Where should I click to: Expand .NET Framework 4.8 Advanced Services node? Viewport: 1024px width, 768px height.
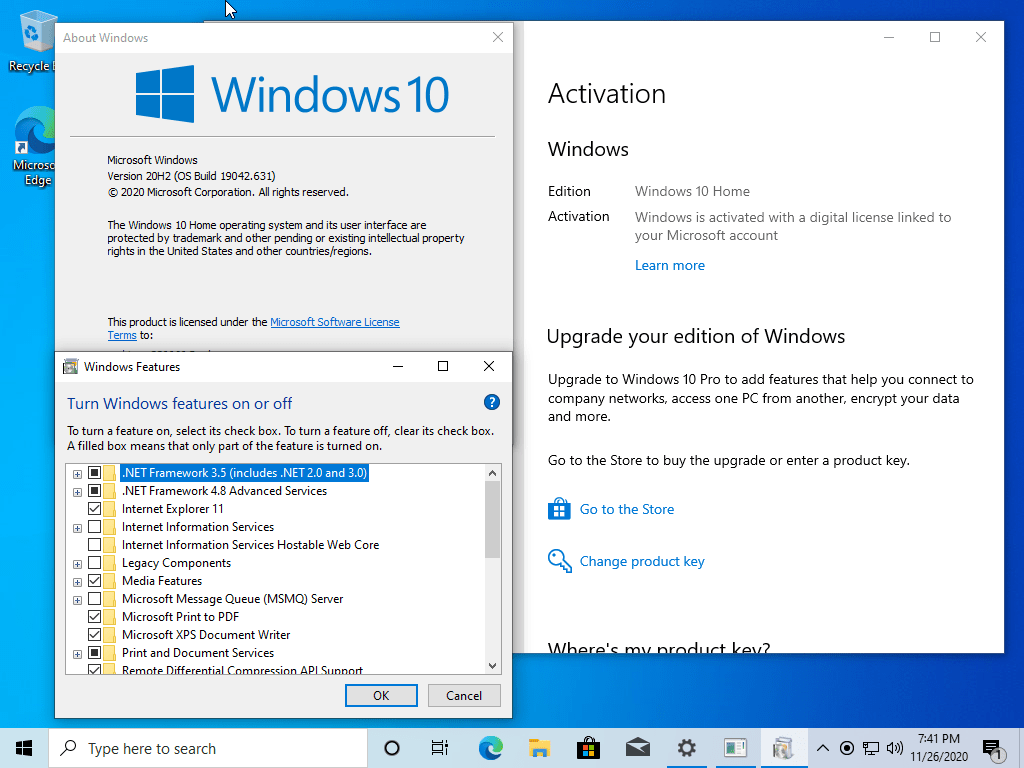77,492
